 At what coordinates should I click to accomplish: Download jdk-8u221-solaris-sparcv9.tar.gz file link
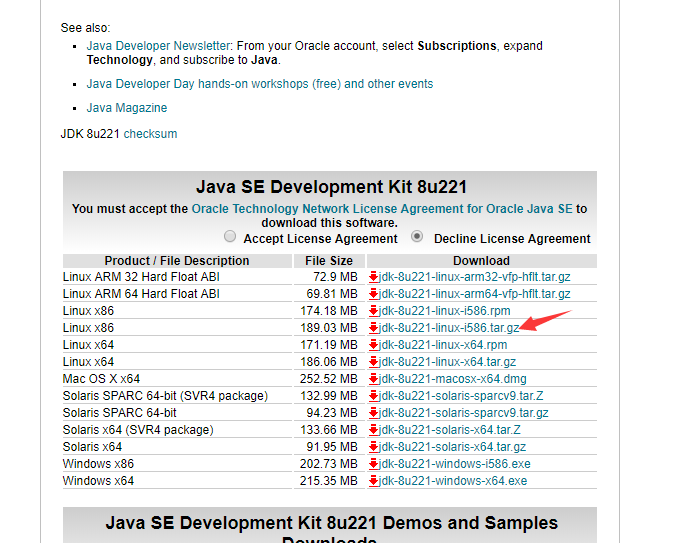pos(463,413)
